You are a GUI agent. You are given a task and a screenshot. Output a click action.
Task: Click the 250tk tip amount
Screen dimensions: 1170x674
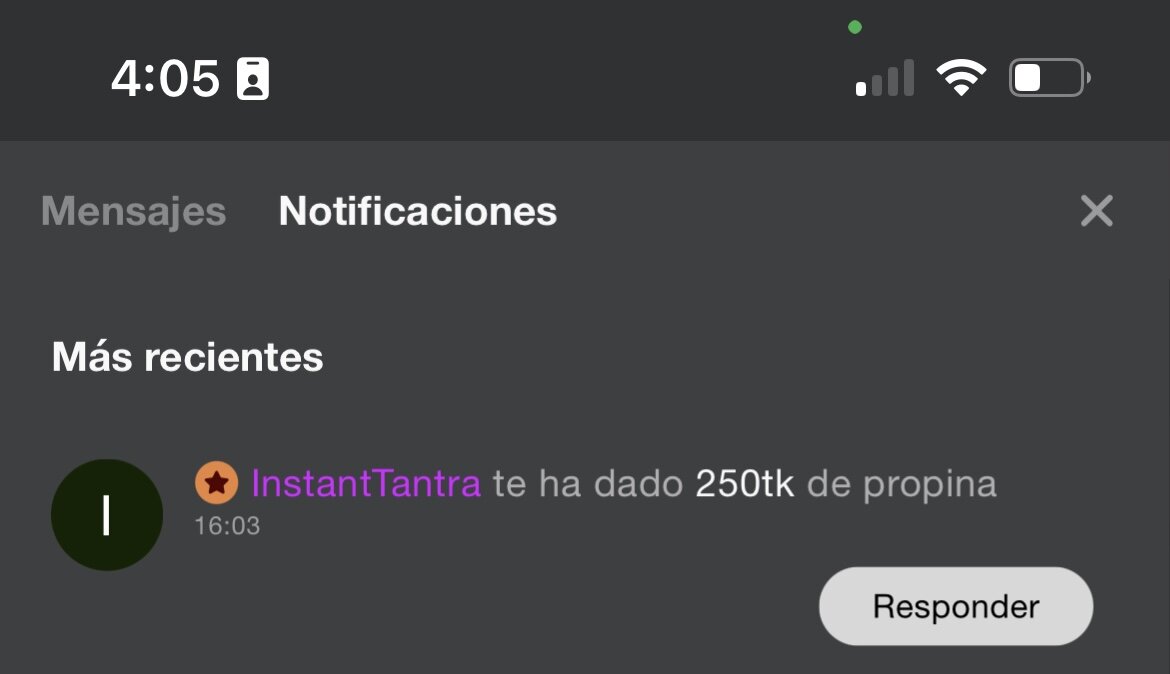pyautogui.click(x=745, y=484)
